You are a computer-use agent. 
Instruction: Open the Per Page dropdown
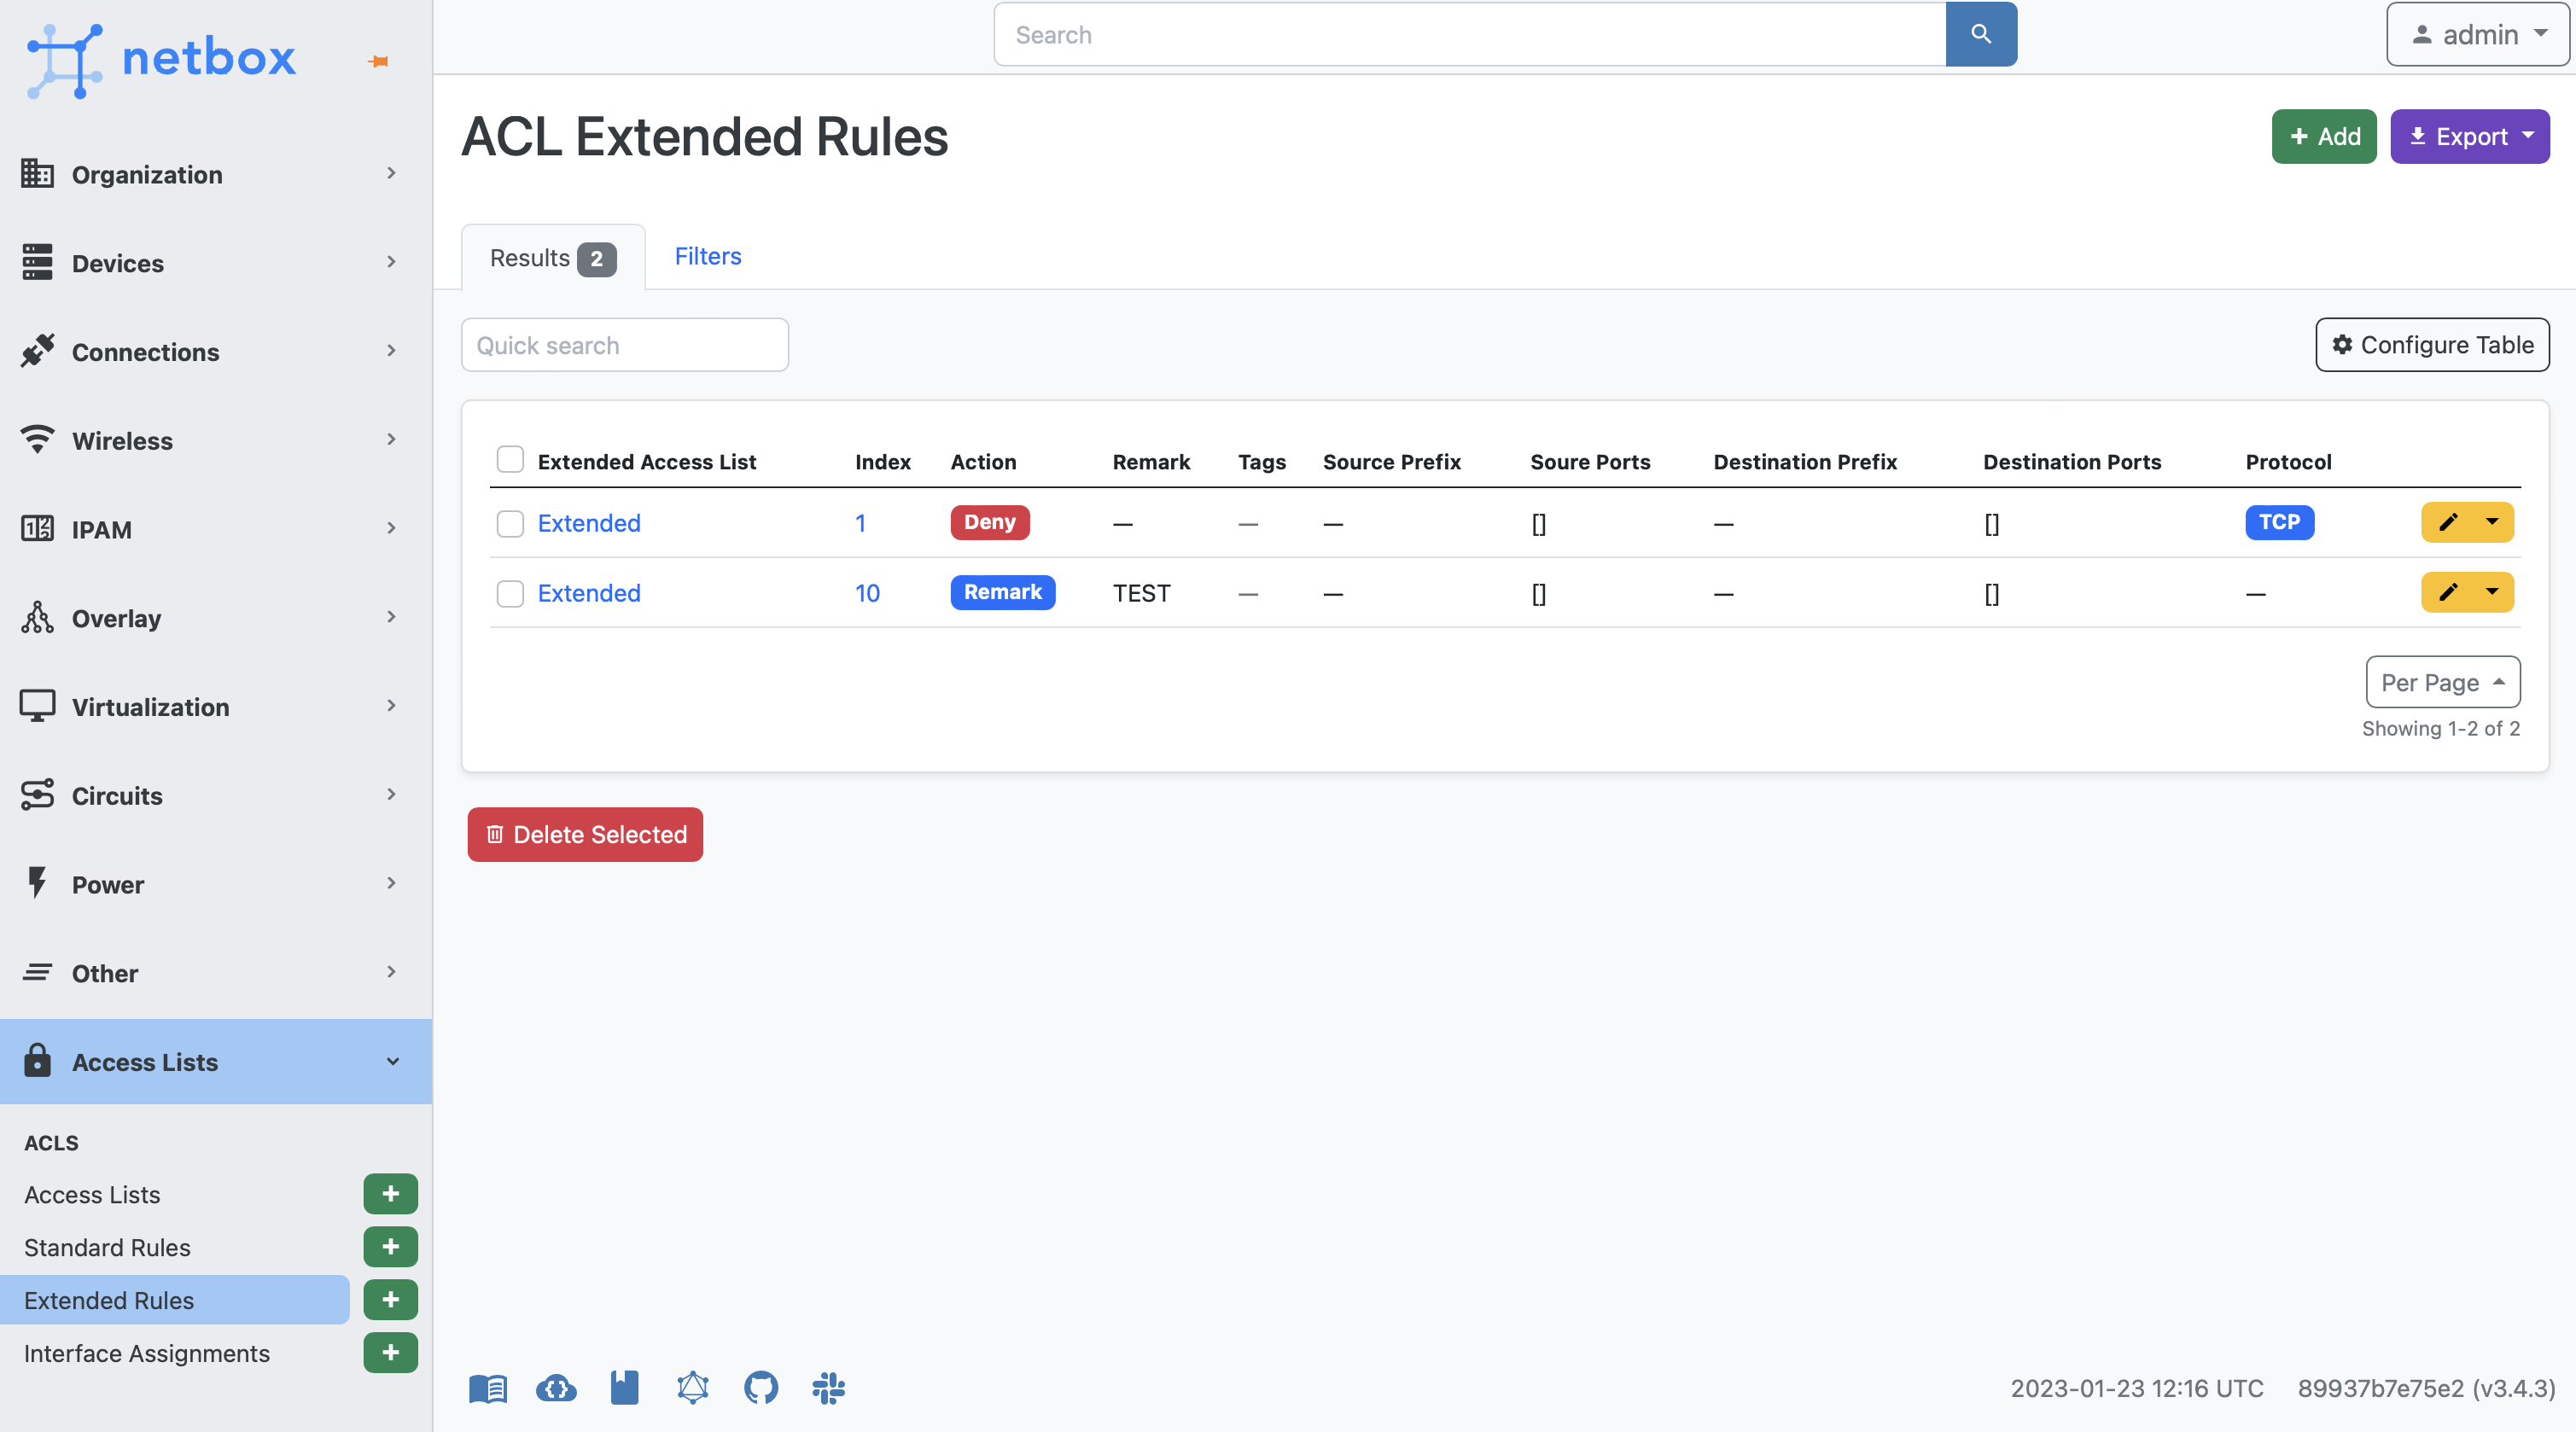[x=2442, y=682]
